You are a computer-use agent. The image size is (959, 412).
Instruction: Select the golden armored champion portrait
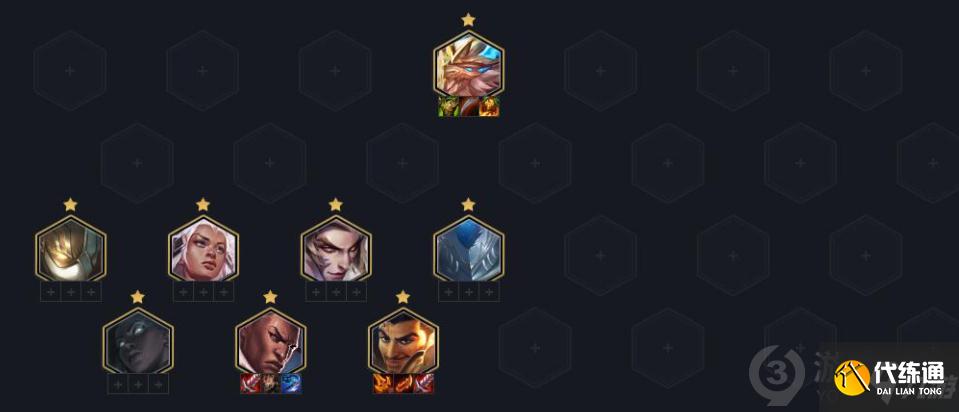click(x=70, y=249)
